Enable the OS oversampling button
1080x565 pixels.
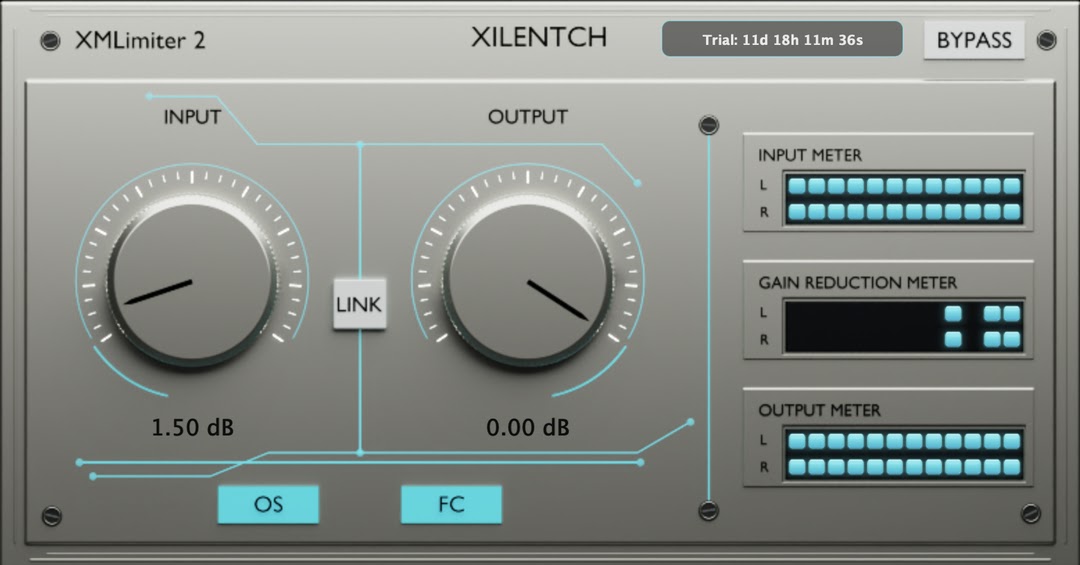click(269, 504)
